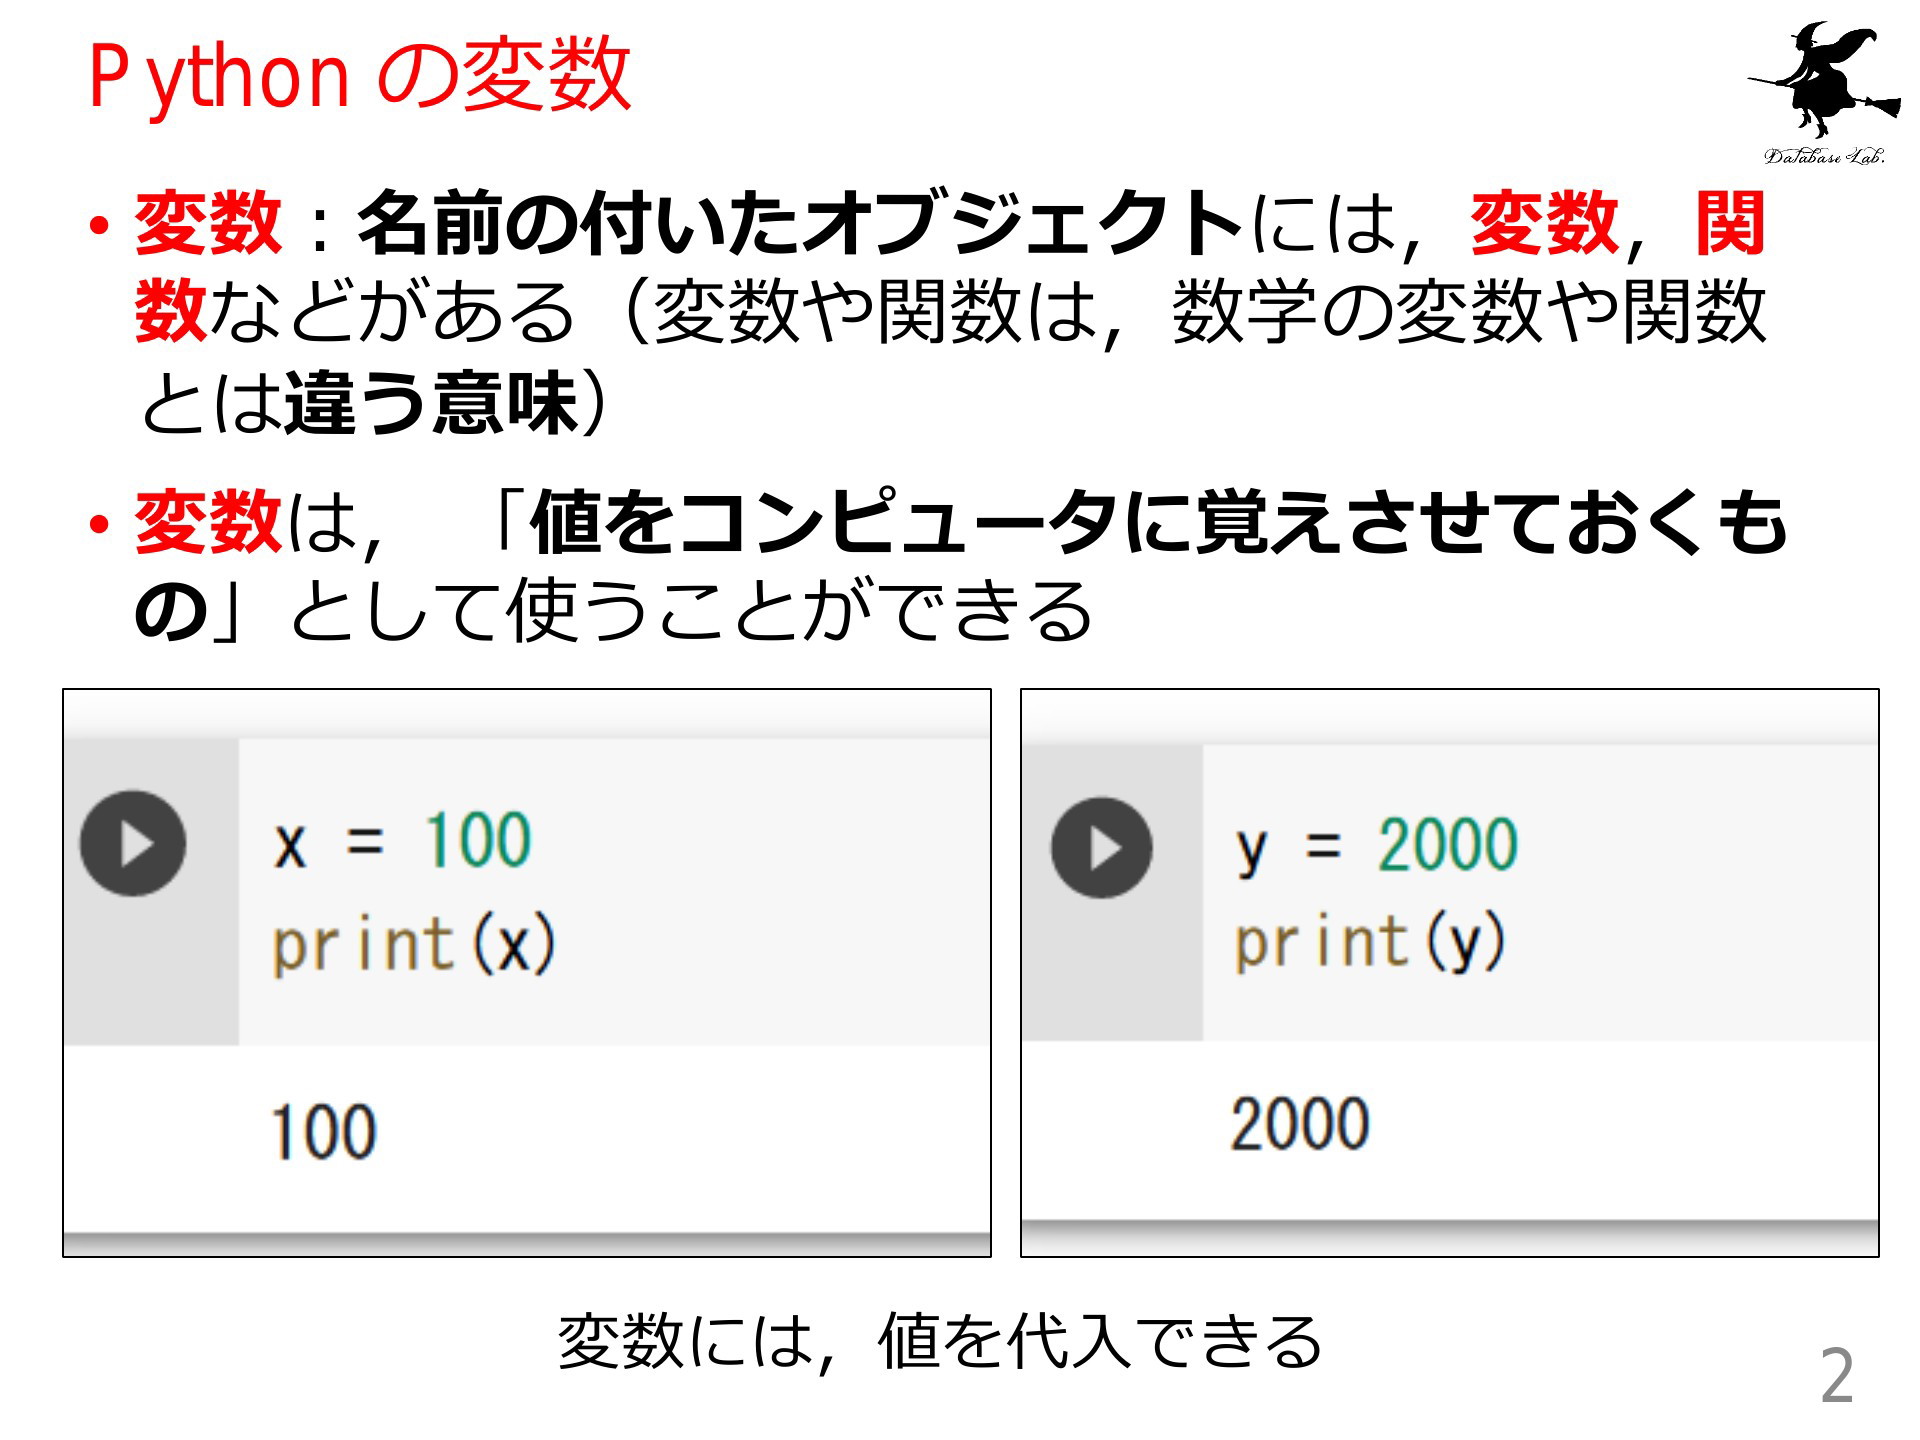
Task: Click the bold text 違う意味
Action: pos(432,403)
